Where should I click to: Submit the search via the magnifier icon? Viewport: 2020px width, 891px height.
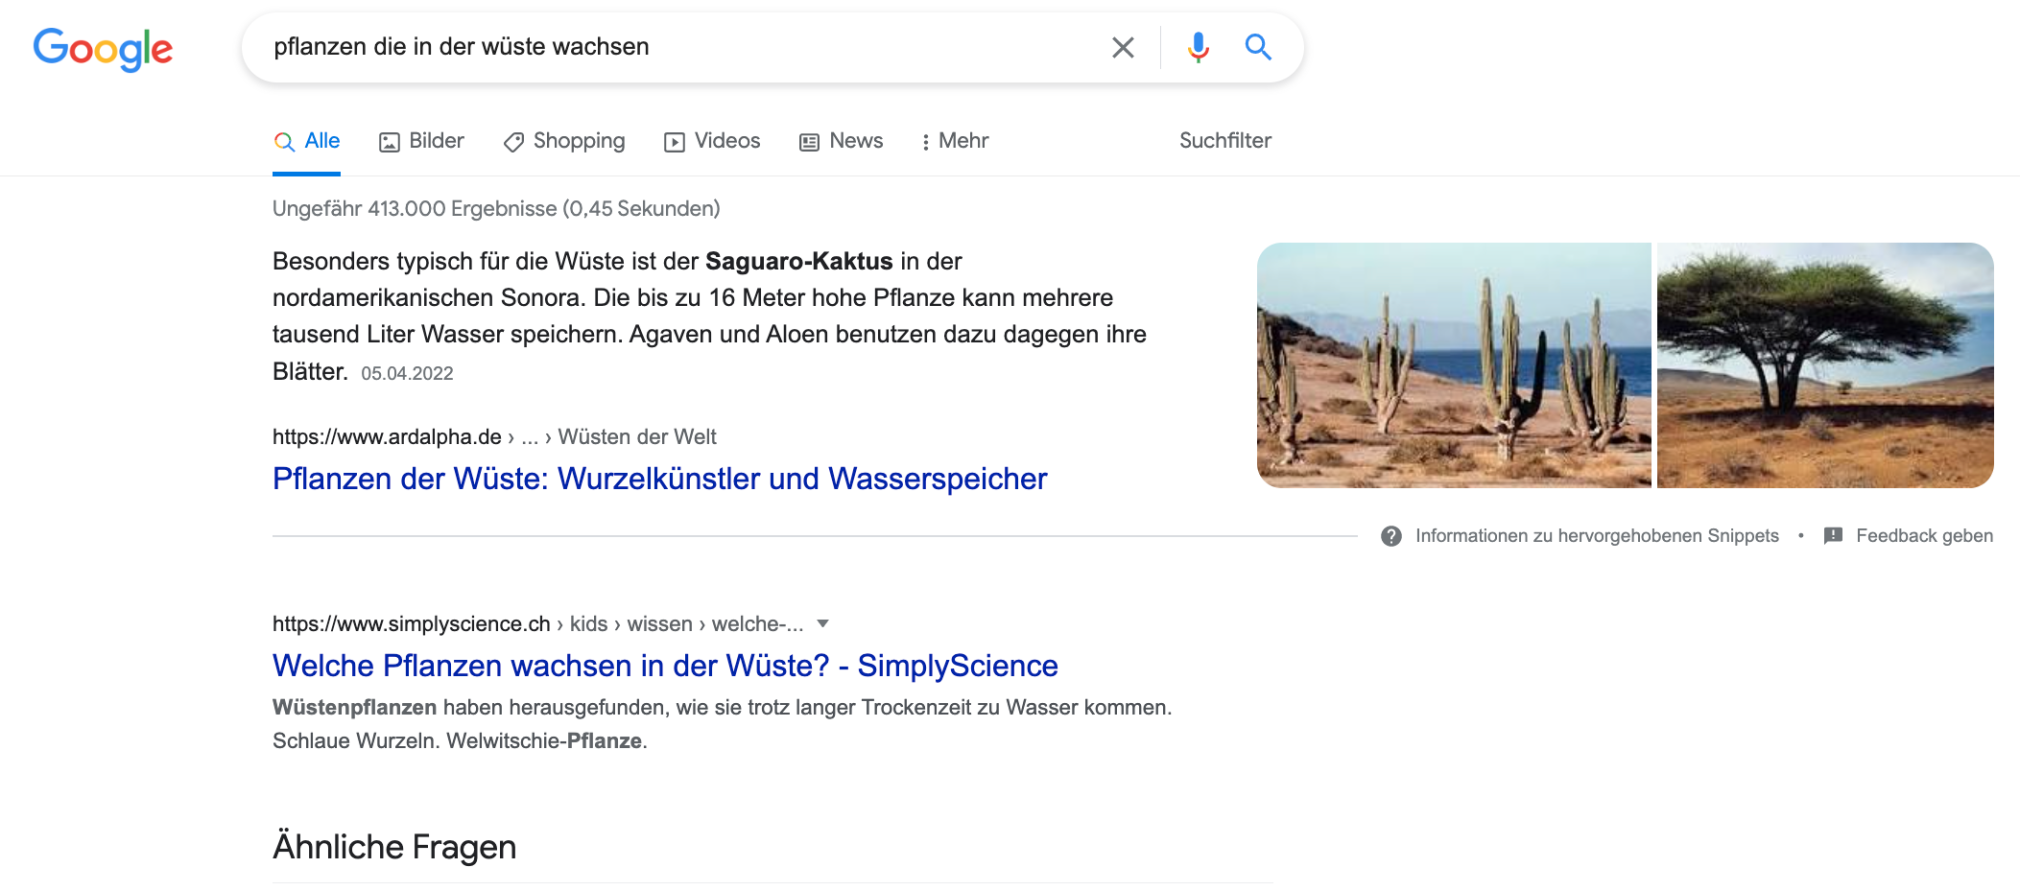[1257, 46]
